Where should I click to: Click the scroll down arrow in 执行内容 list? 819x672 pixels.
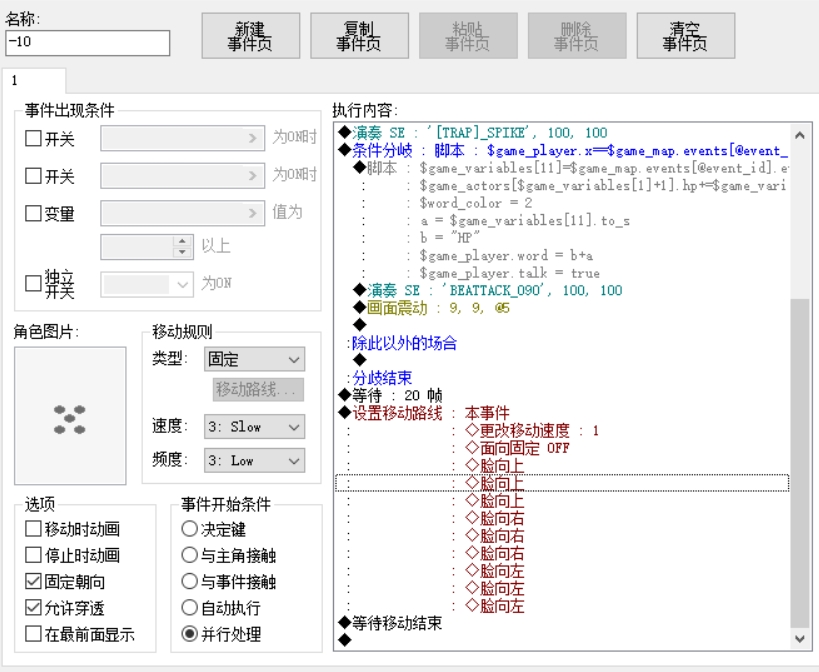tap(800, 639)
